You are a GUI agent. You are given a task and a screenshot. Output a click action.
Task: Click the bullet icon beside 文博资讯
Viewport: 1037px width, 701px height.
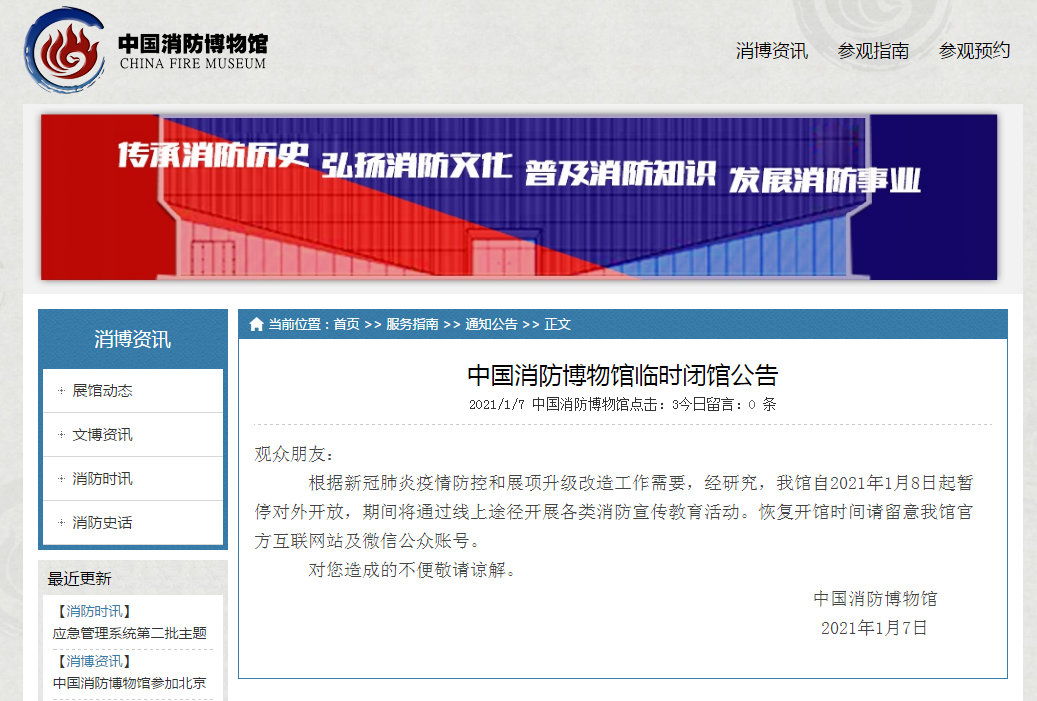click(x=61, y=434)
